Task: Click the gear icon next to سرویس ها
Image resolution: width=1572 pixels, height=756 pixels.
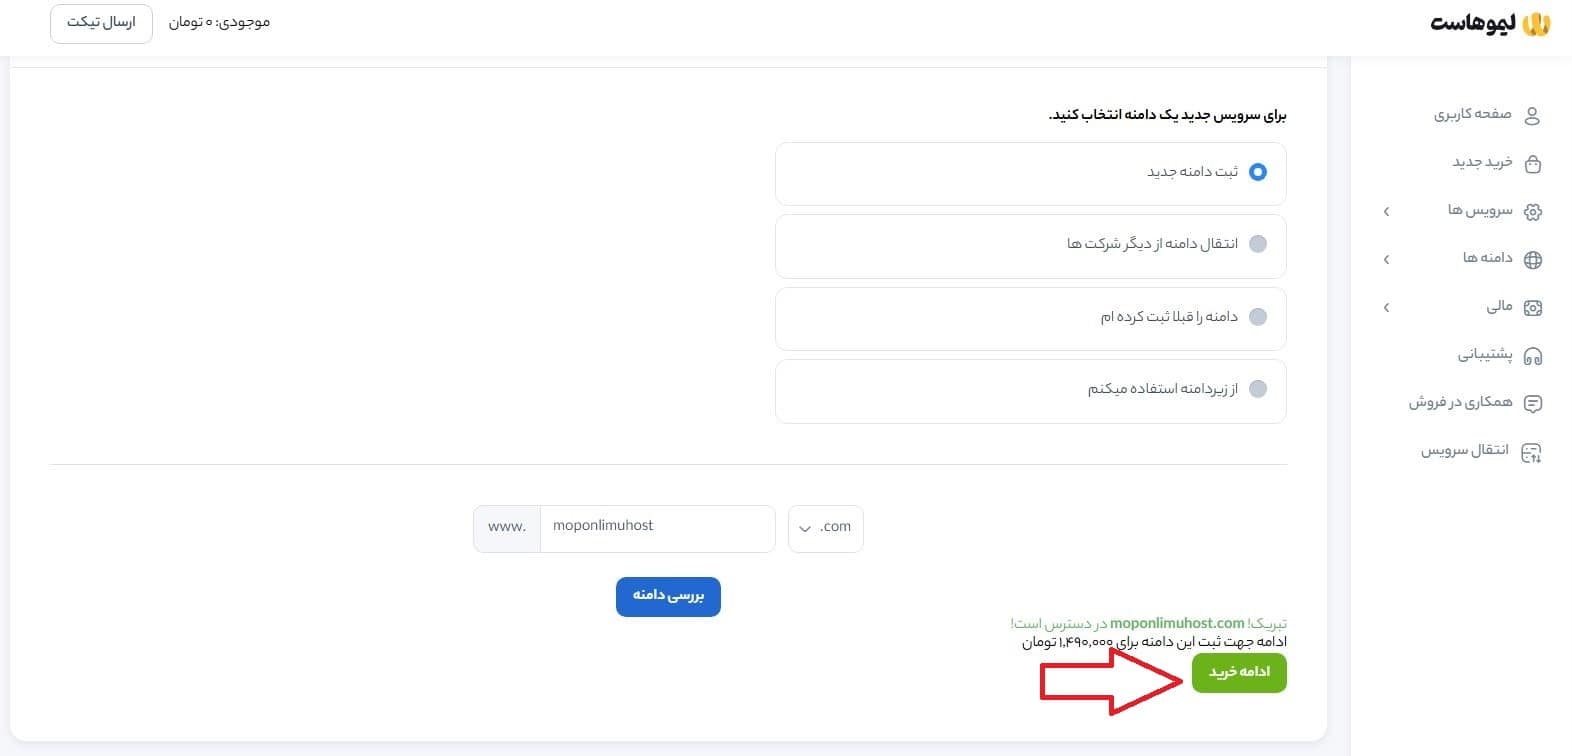Action: pyautogui.click(x=1533, y=211)
